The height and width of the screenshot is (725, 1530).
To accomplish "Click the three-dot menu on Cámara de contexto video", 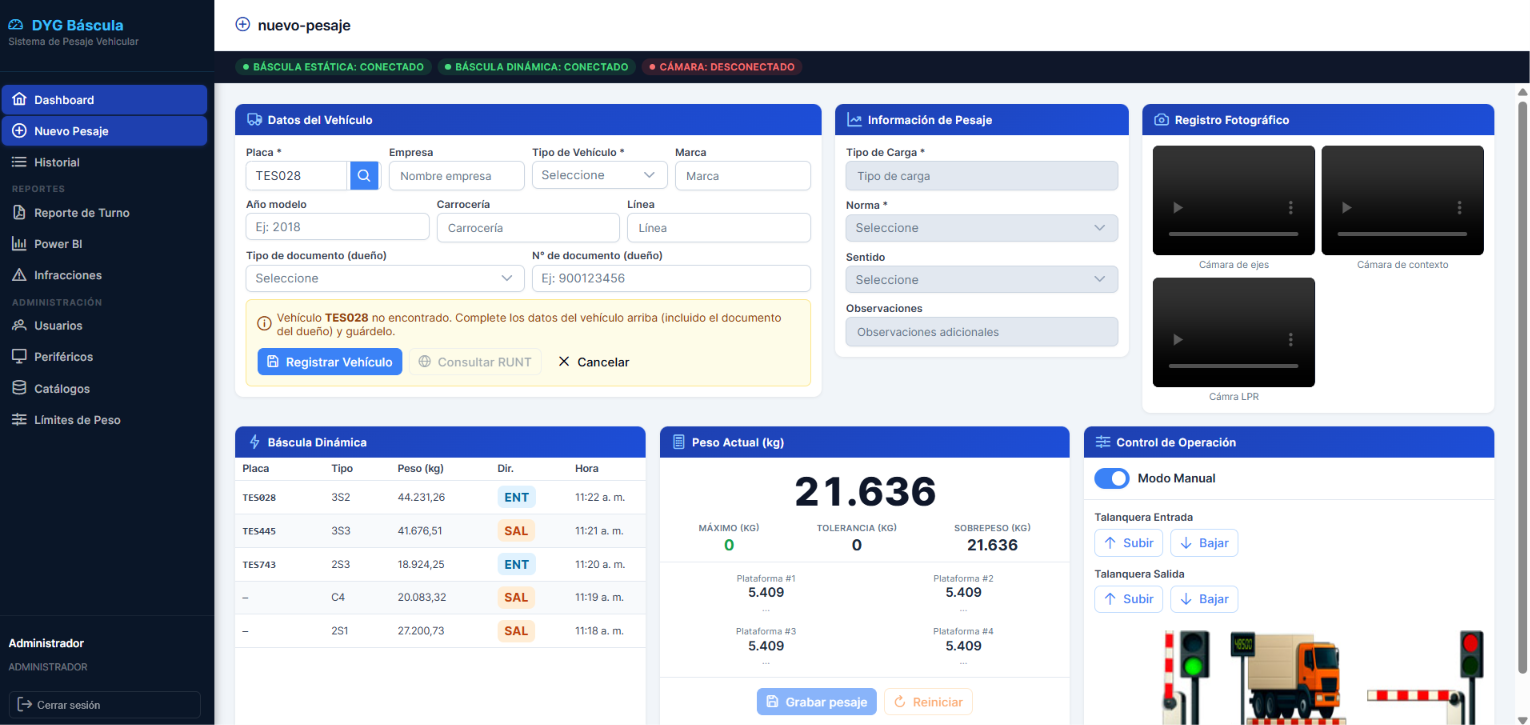I will tap(1459, 207).
